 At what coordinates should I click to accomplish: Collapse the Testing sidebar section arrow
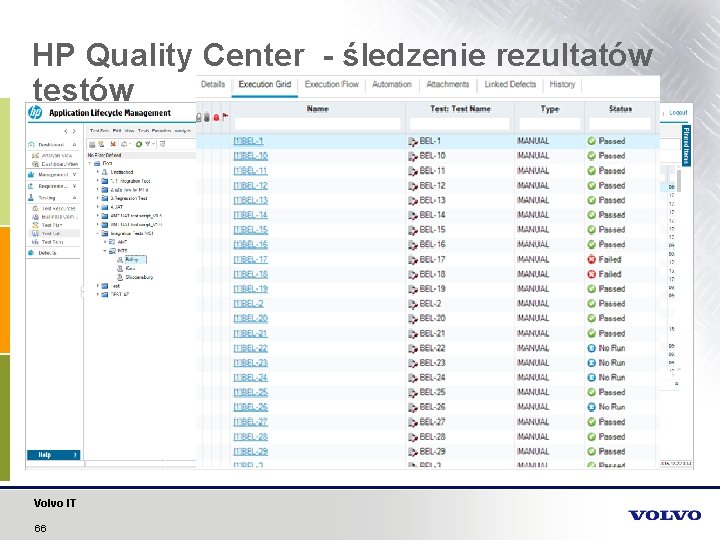74,198
